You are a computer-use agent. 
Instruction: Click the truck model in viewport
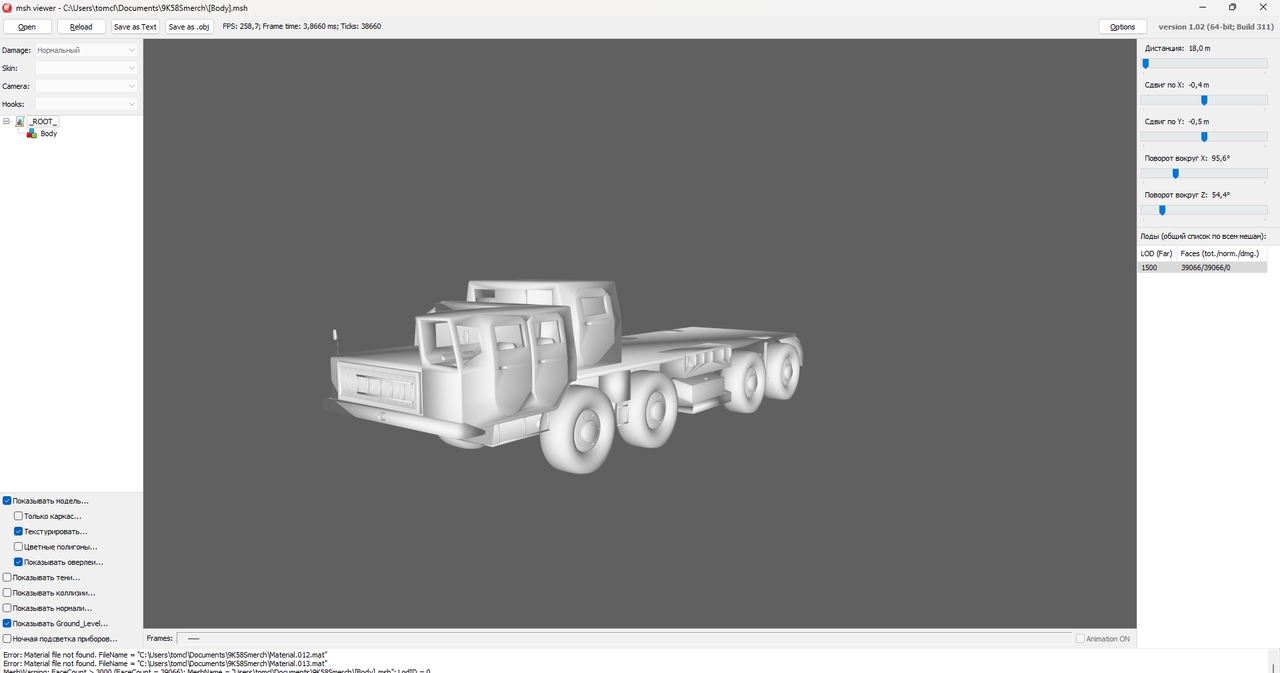tap(565, 375)
